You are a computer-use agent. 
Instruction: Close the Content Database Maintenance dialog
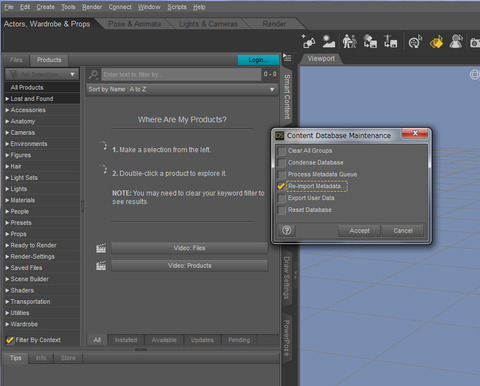point(415,133)
